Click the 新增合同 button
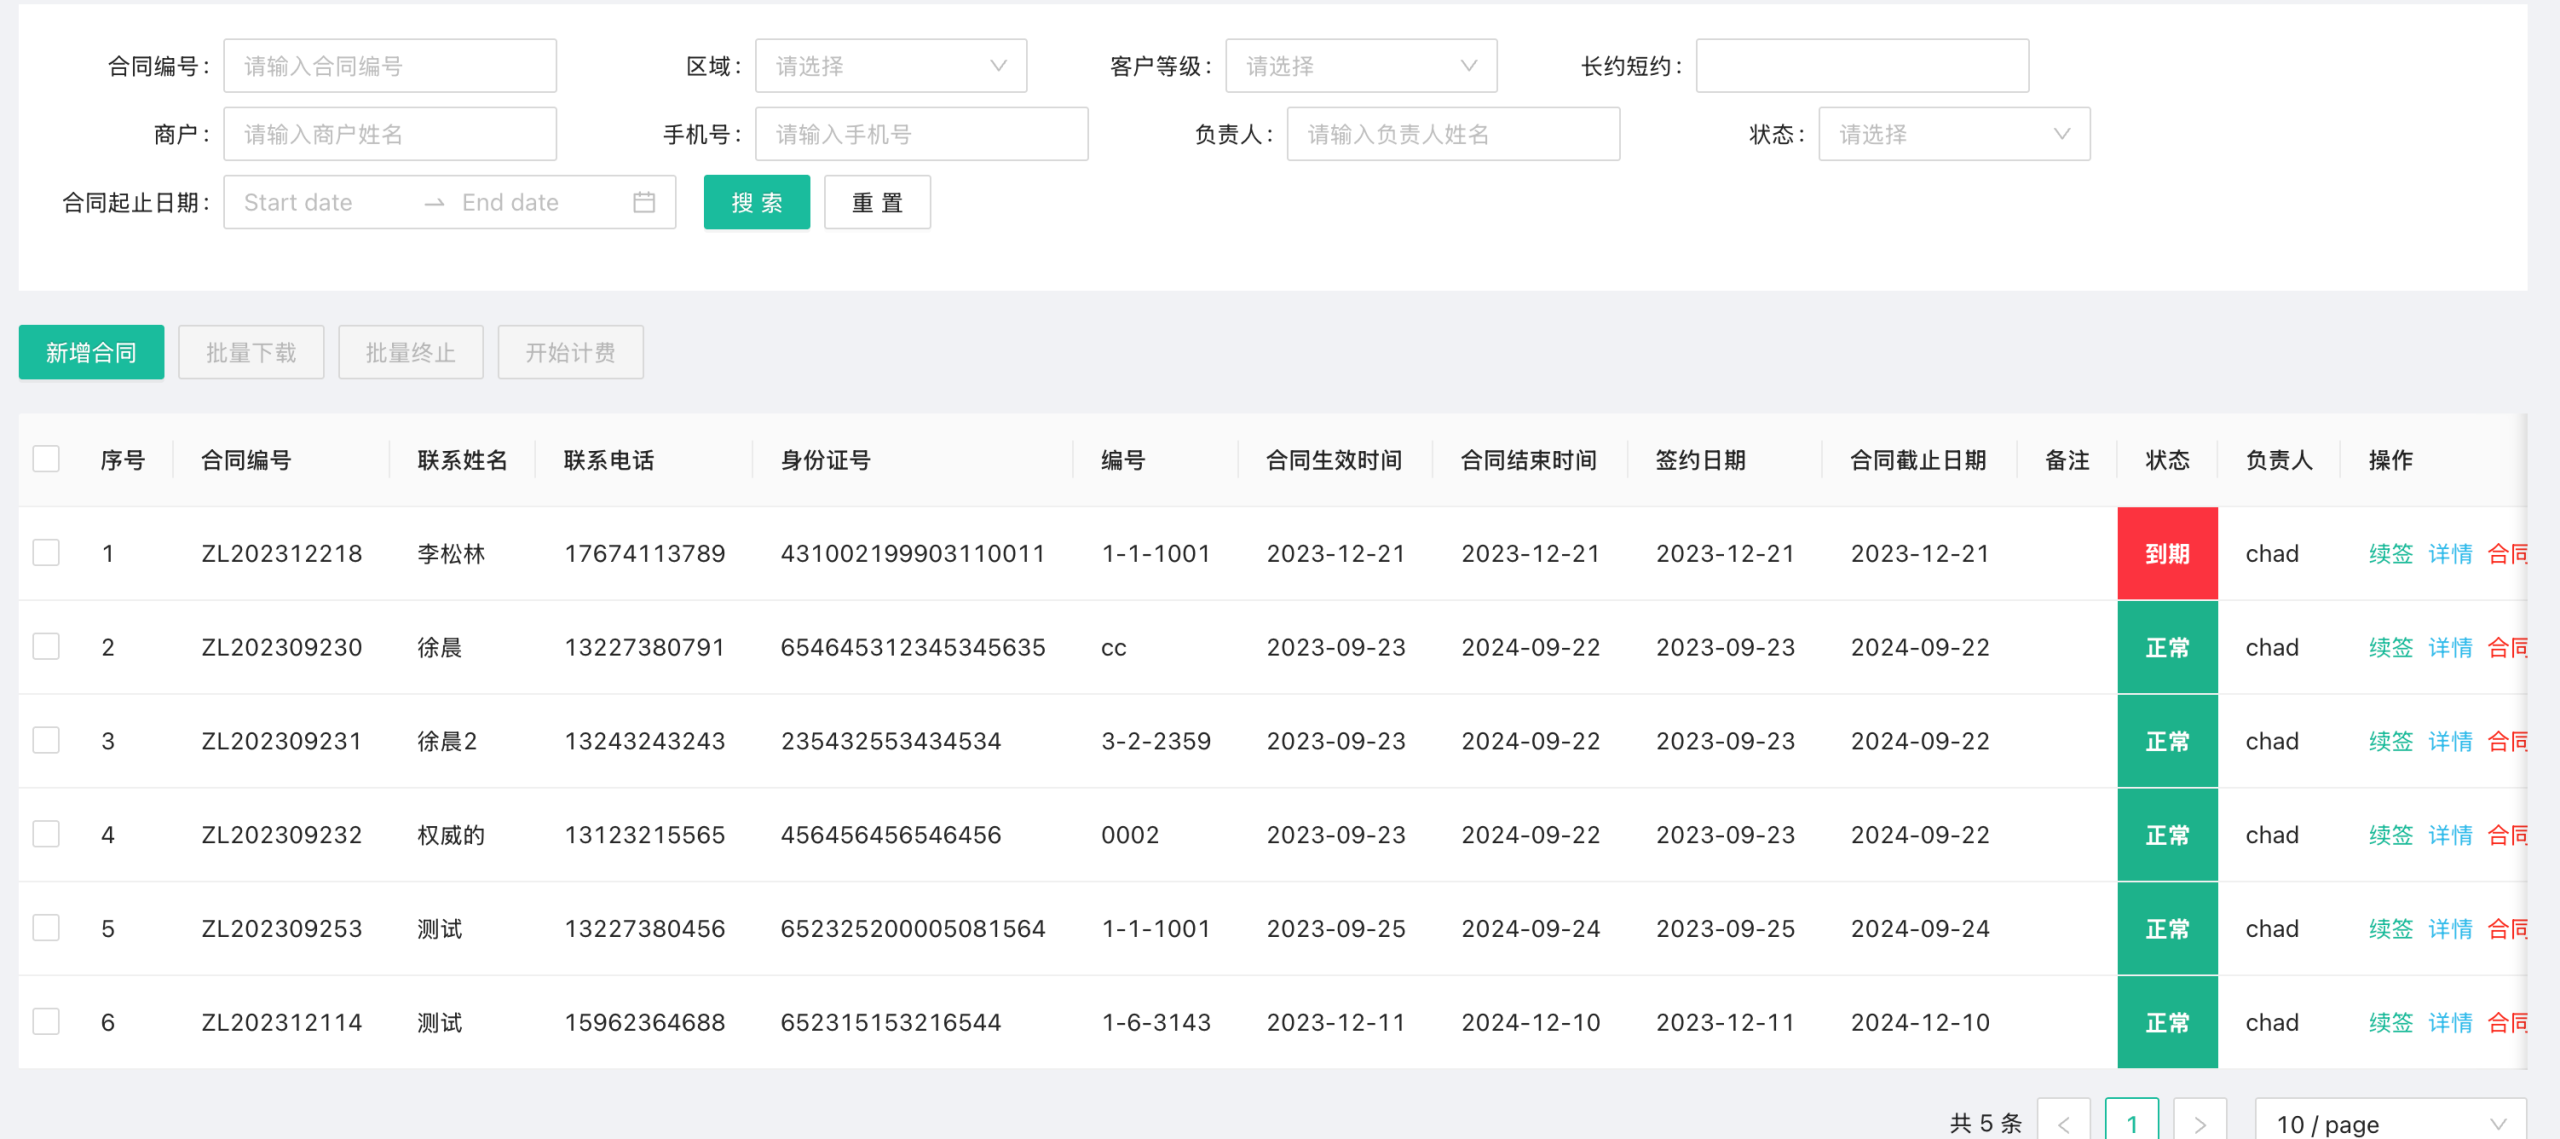This screenshot has height=1139, width=2560. pyautogui.click(x=91, y=352)
